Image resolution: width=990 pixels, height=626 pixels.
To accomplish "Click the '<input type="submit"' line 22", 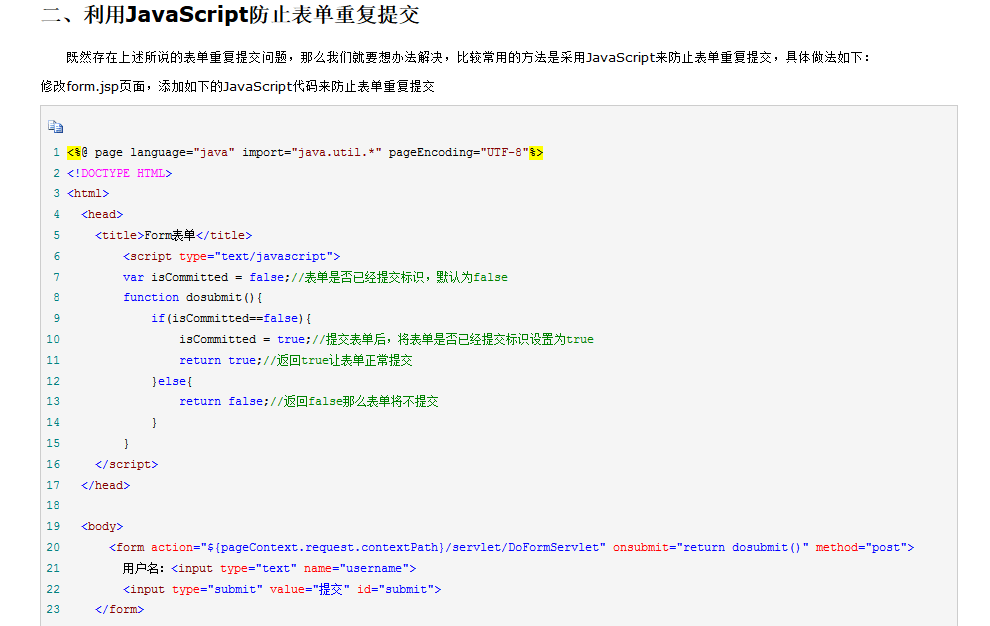I will (x=282, y=589).
